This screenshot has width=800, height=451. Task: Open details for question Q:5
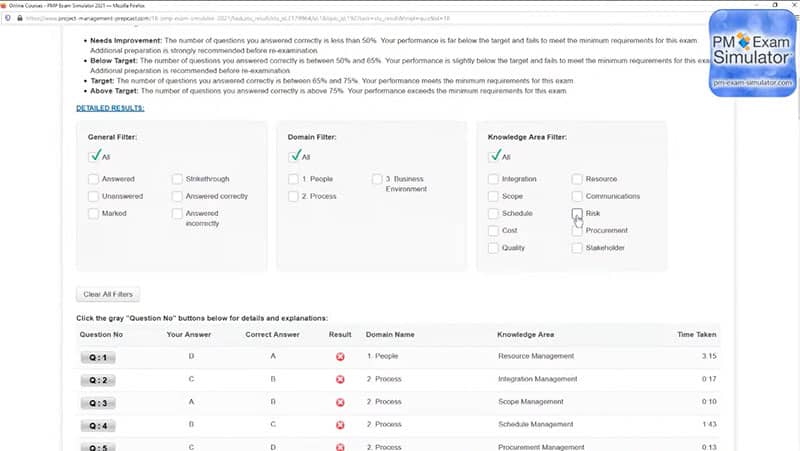[98, 447]
